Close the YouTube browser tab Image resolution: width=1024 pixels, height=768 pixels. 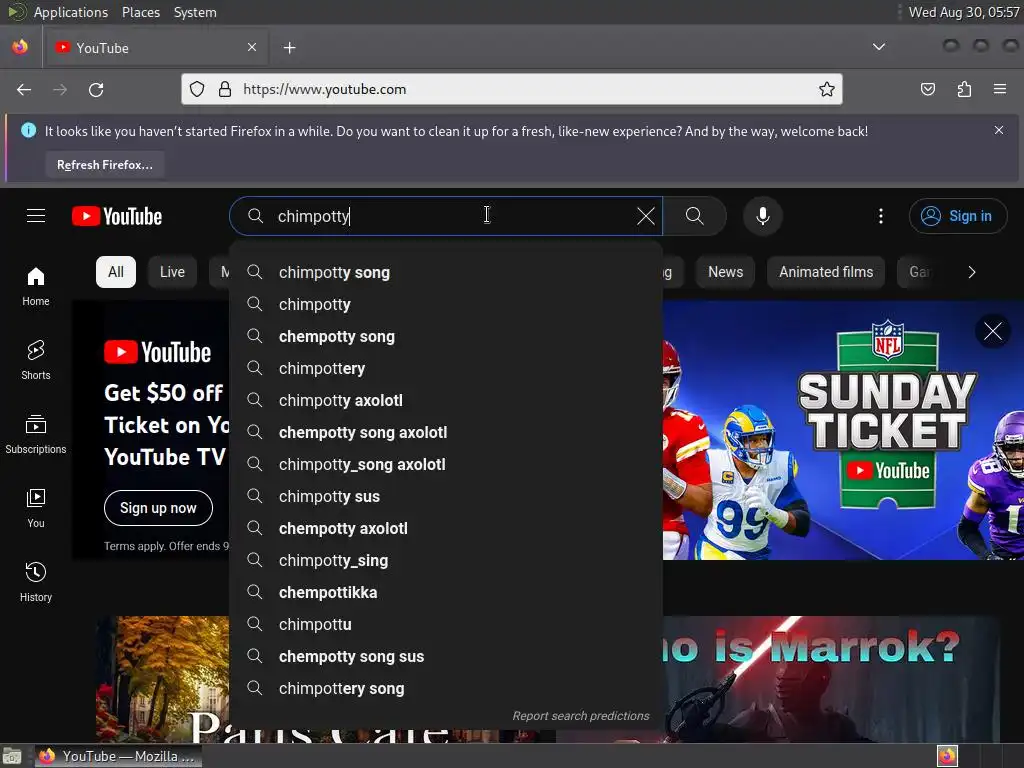pyautogui.click(x=252, y=47)
